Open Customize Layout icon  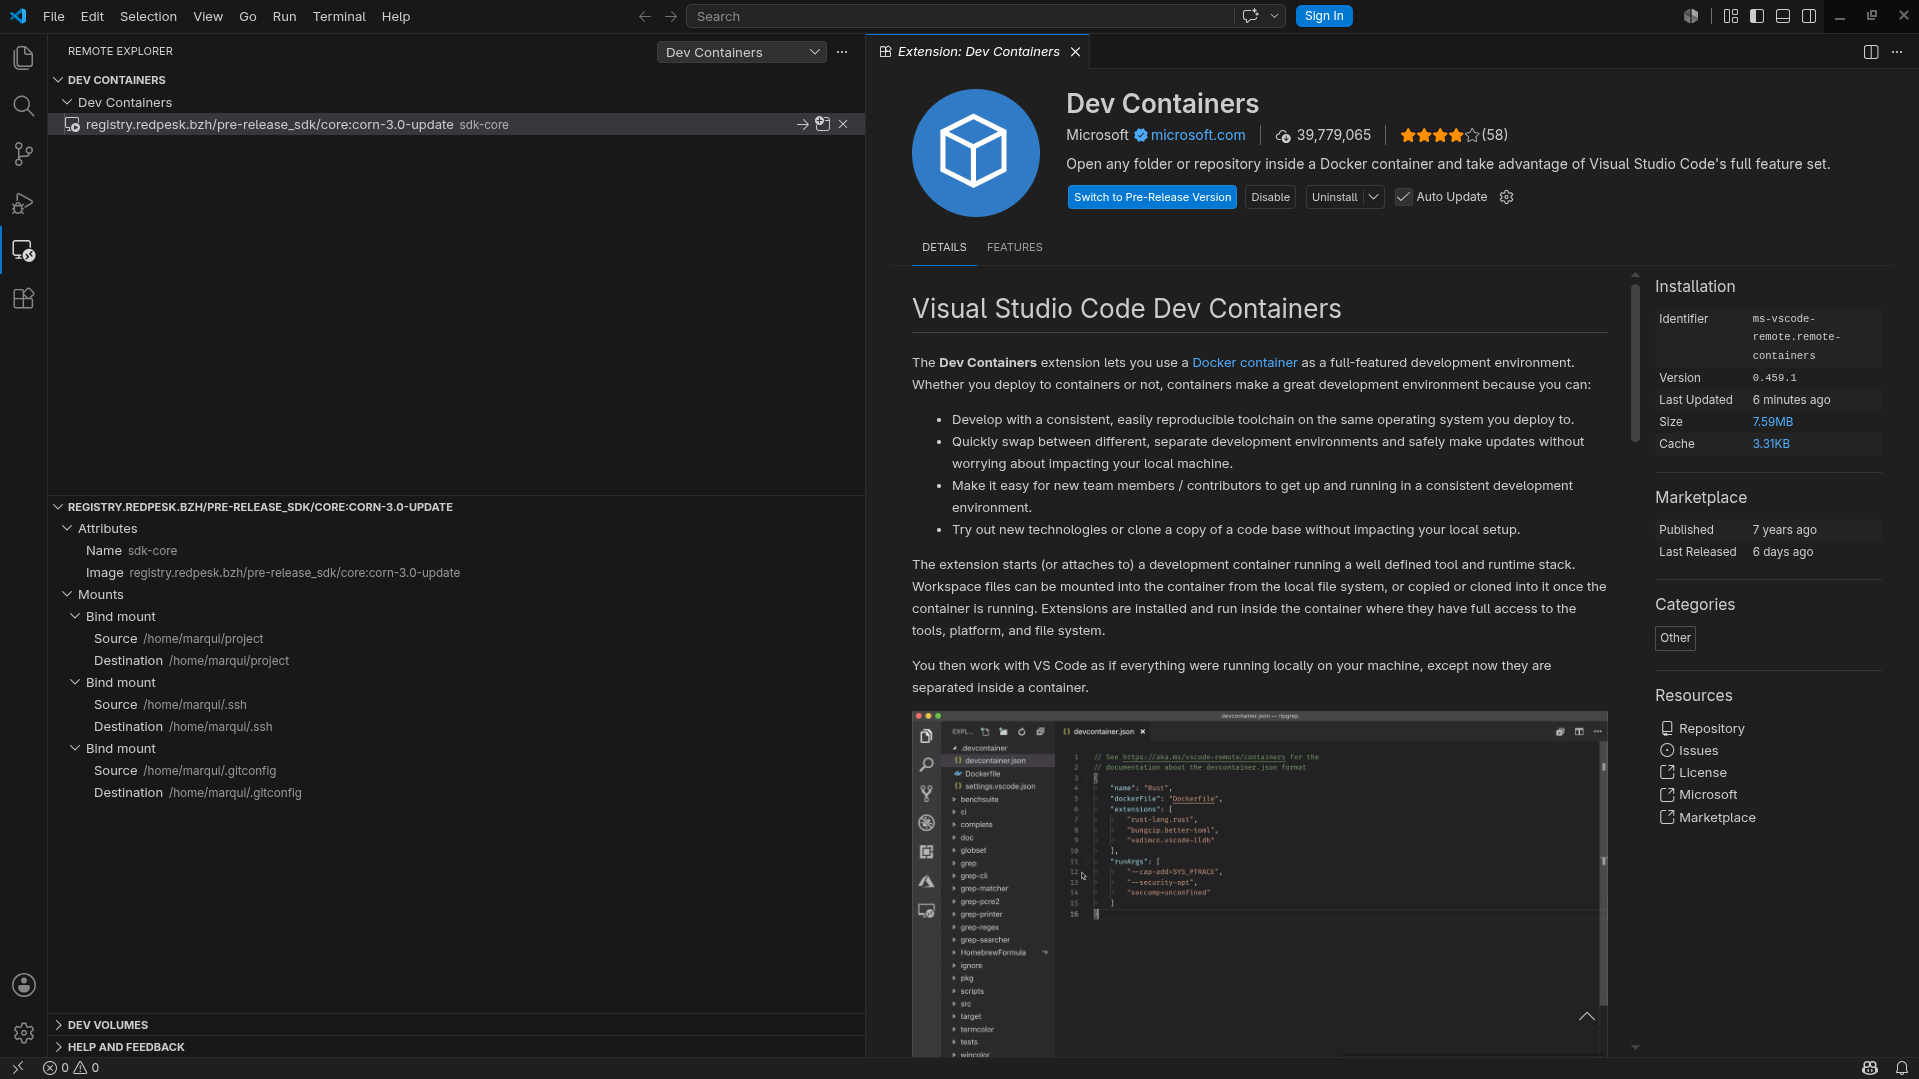(x=1731, y=16)
